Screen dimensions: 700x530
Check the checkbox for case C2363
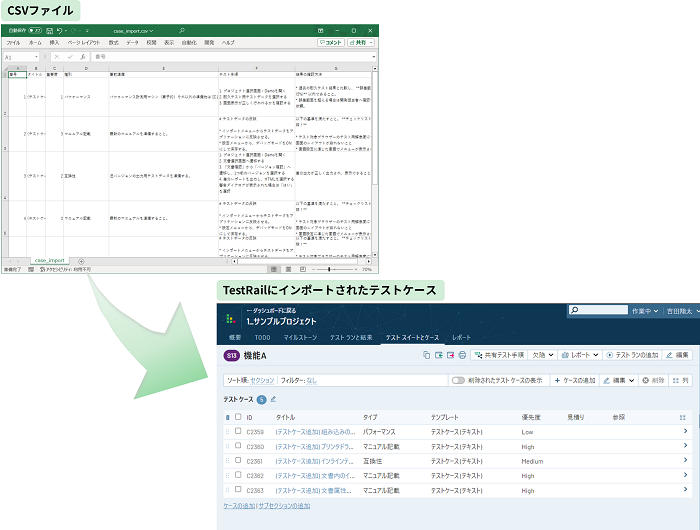pos(238,489)
